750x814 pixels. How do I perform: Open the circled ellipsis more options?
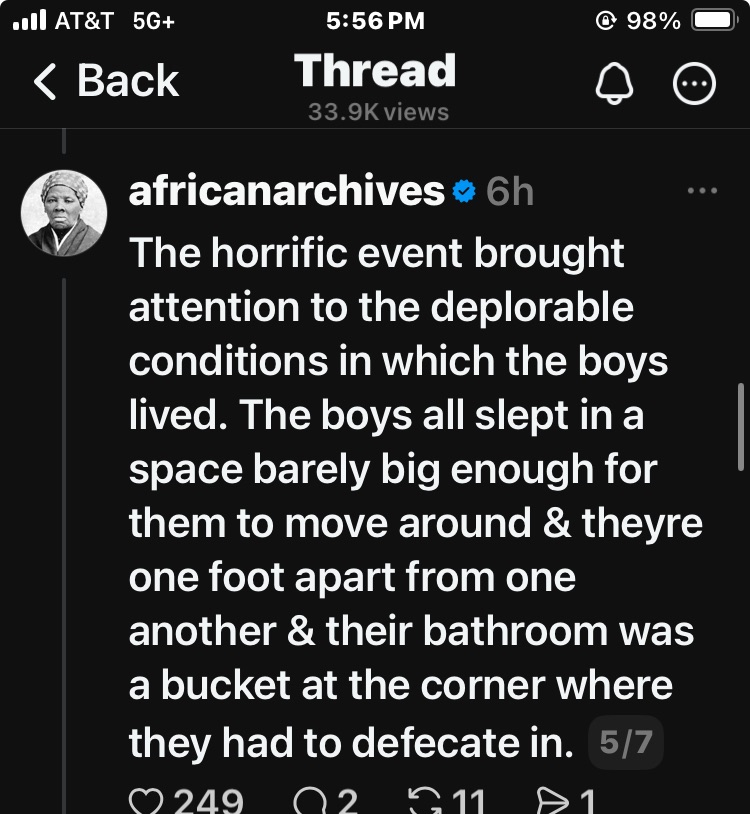click(x=695, y=87)
